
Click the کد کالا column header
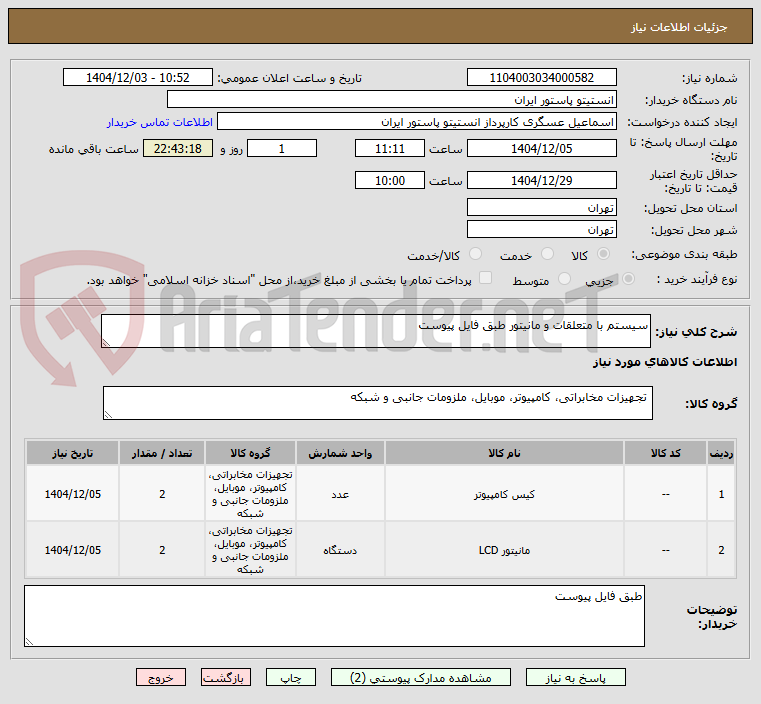point(665,453)
